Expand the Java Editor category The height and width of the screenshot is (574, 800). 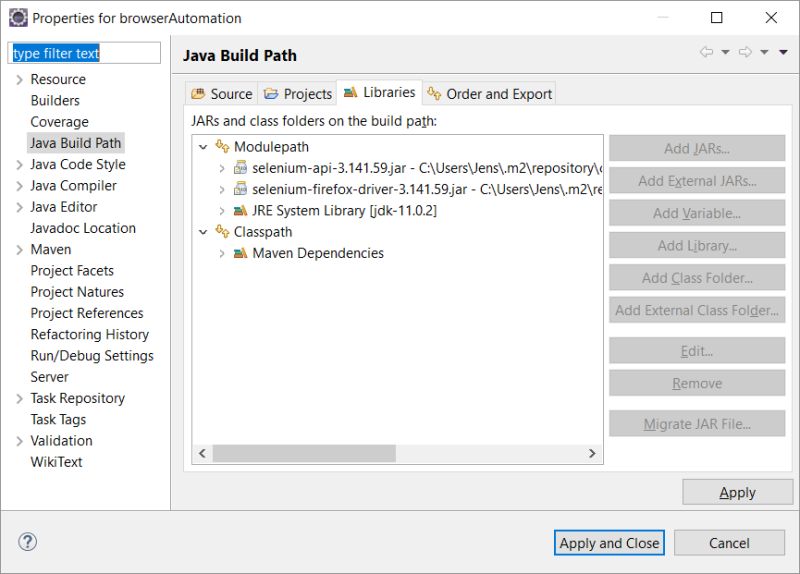[x=19, y=207]
